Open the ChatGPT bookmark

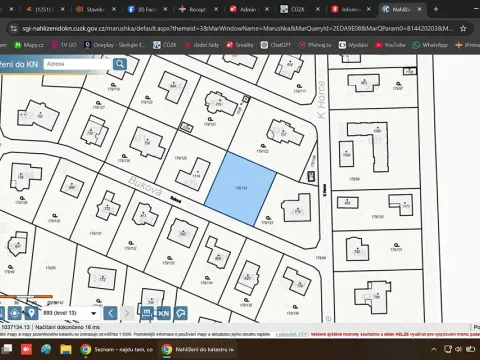click(276, 45)
